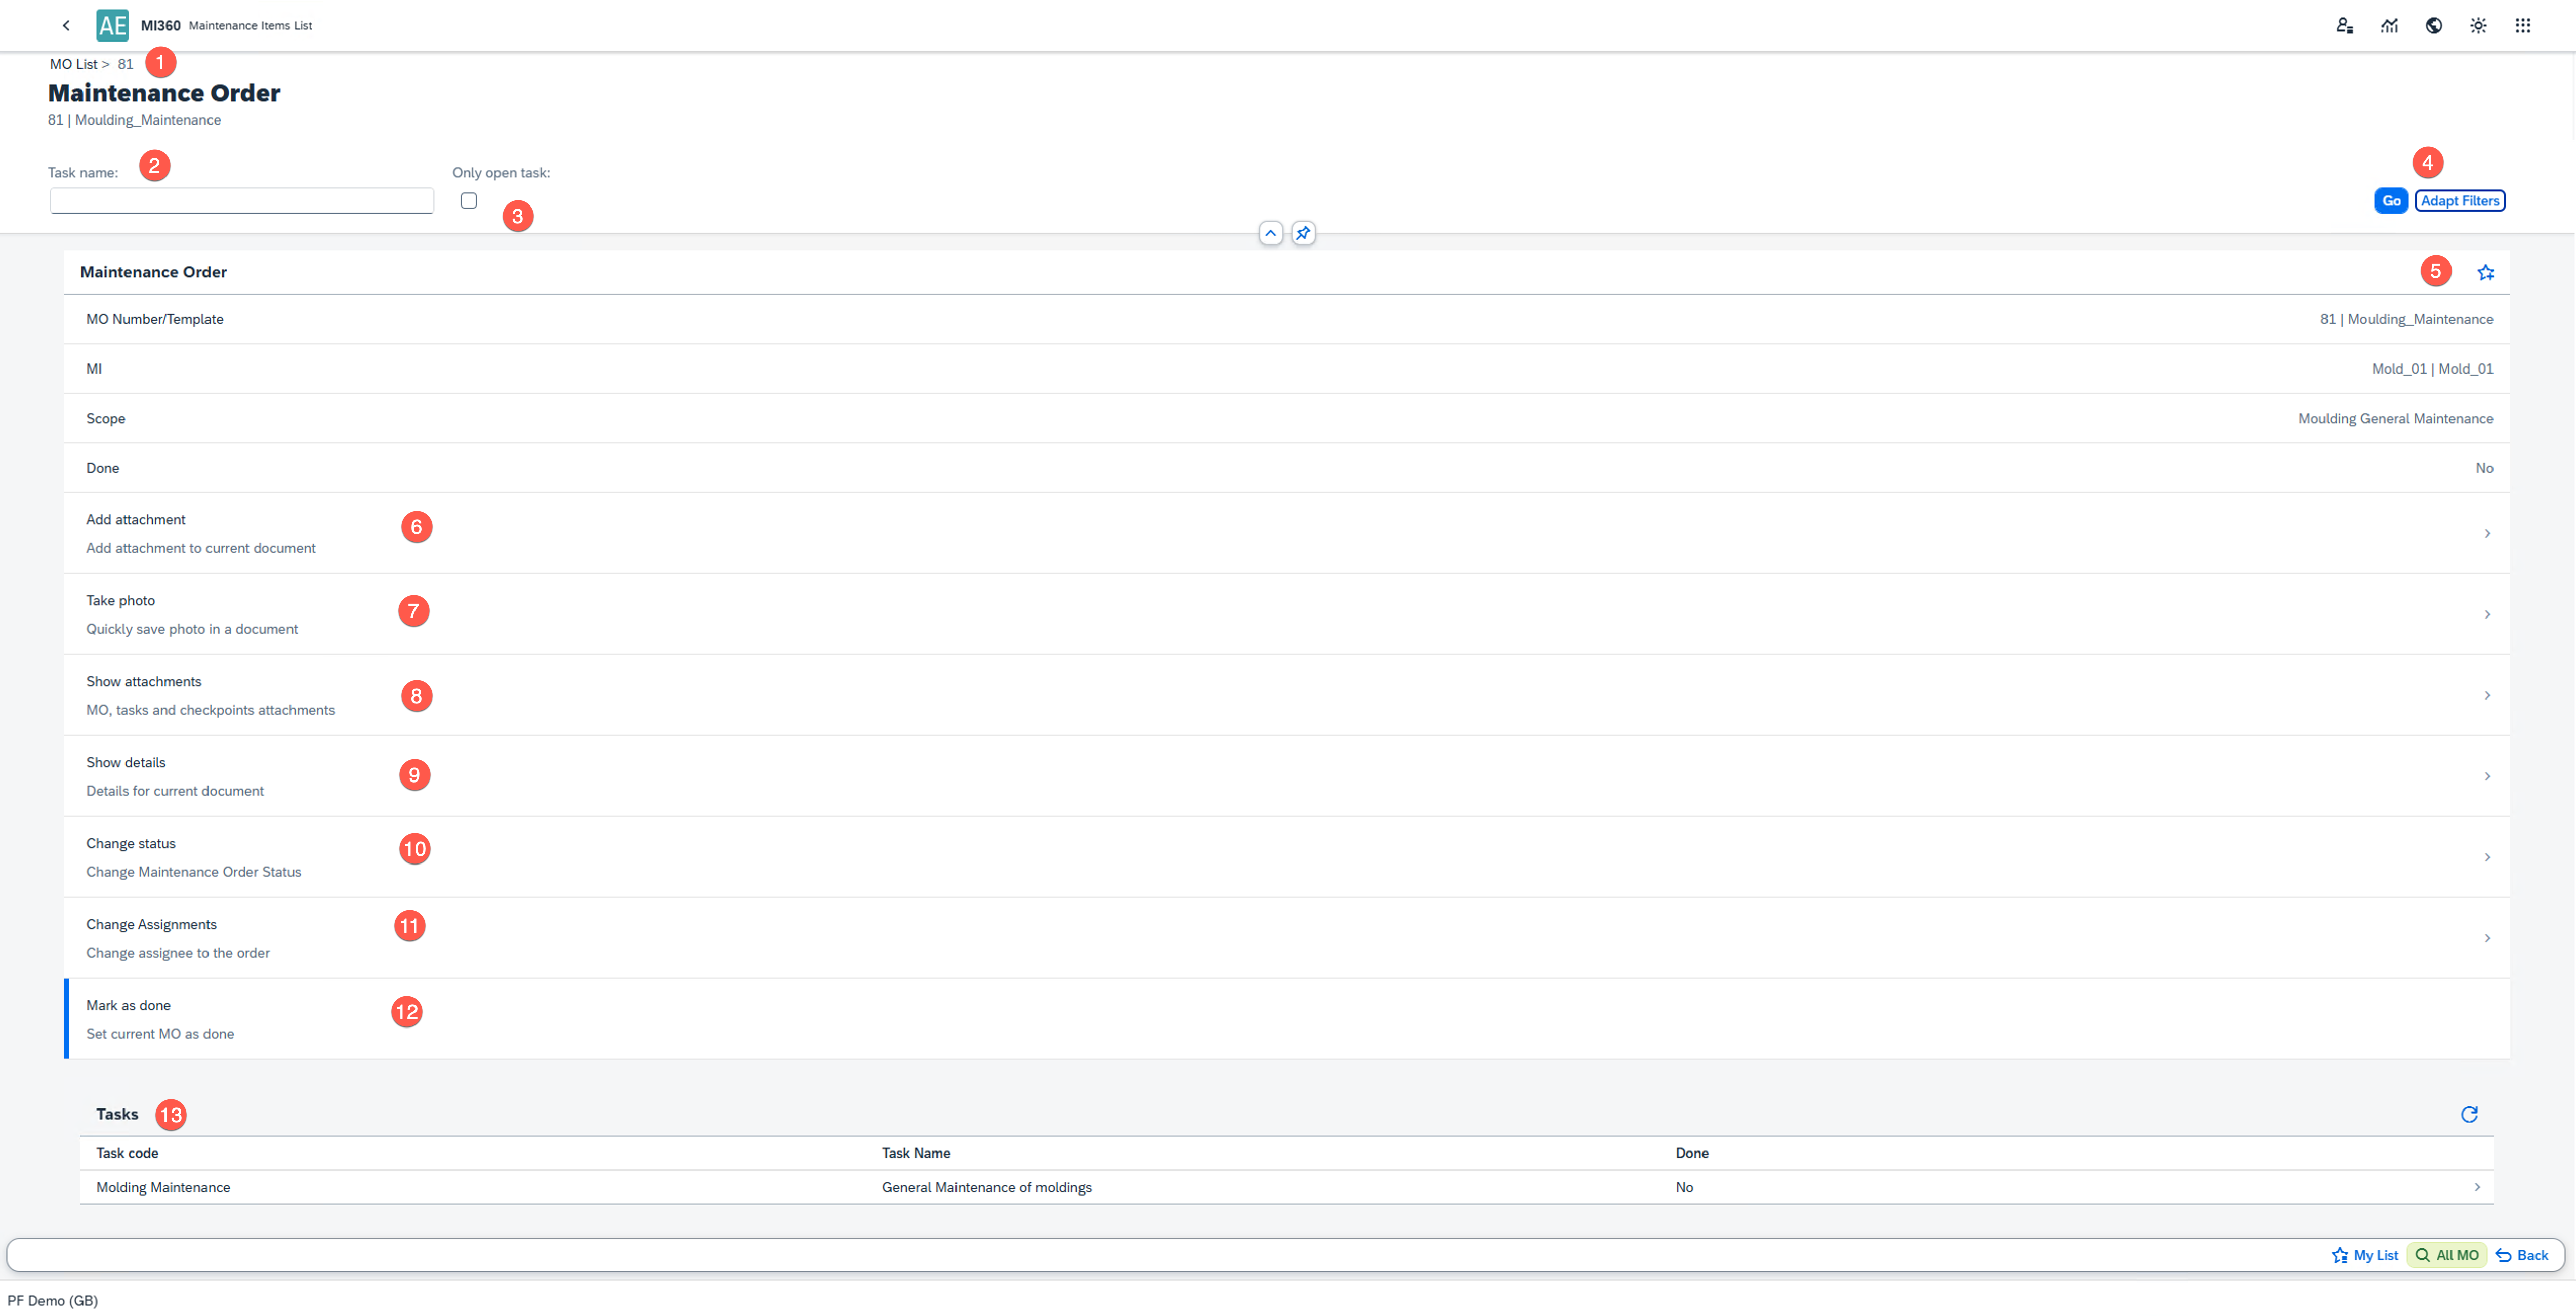Open the Show attachments item
The width and height of the screenshot is (2576, 1316).
[1286, 695]
